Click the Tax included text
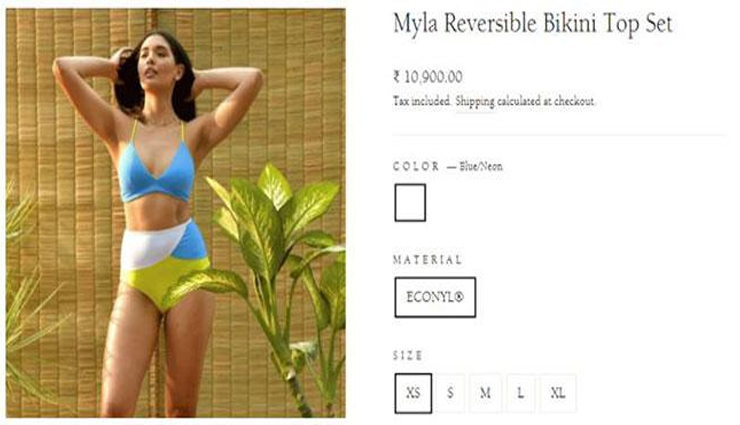Viewport: 740px width, 425px height. tap(422, 101)
